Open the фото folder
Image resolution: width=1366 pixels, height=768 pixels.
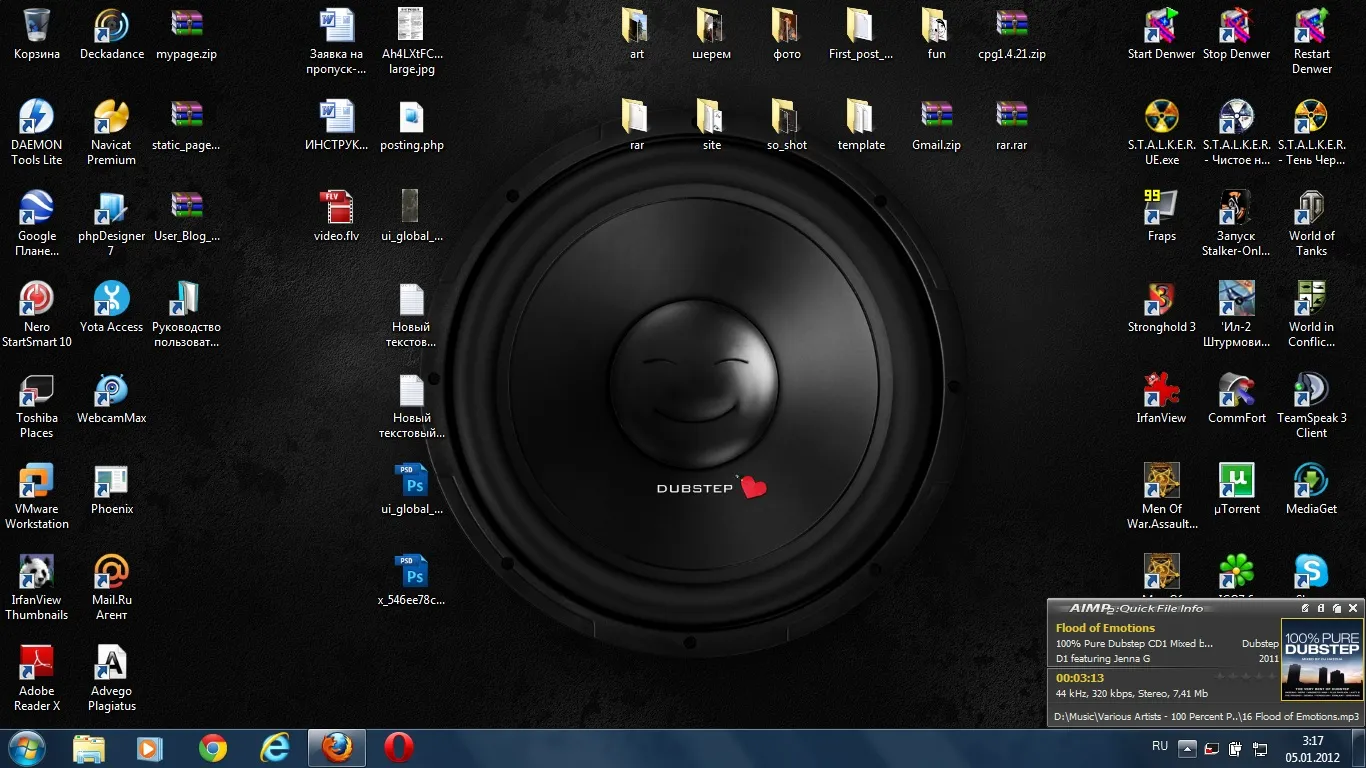tap(786, 34)
